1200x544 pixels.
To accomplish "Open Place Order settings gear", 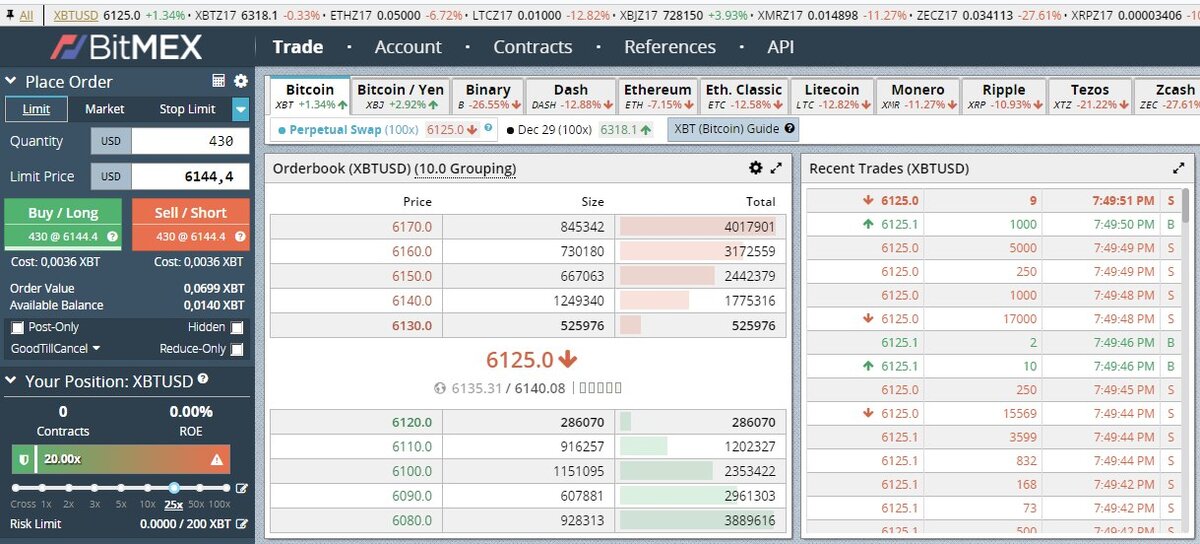I will pos(240,81).
